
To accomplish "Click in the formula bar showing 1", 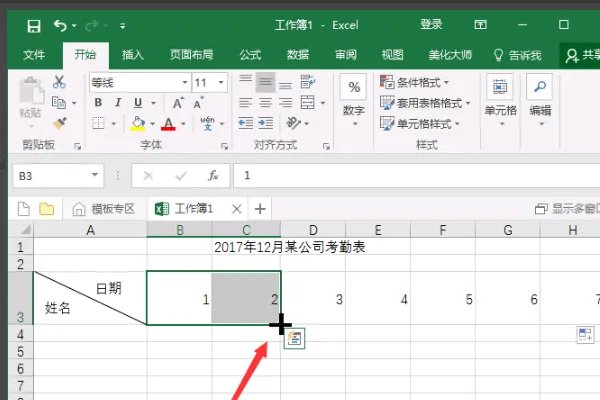I will (x=417, y=176).
